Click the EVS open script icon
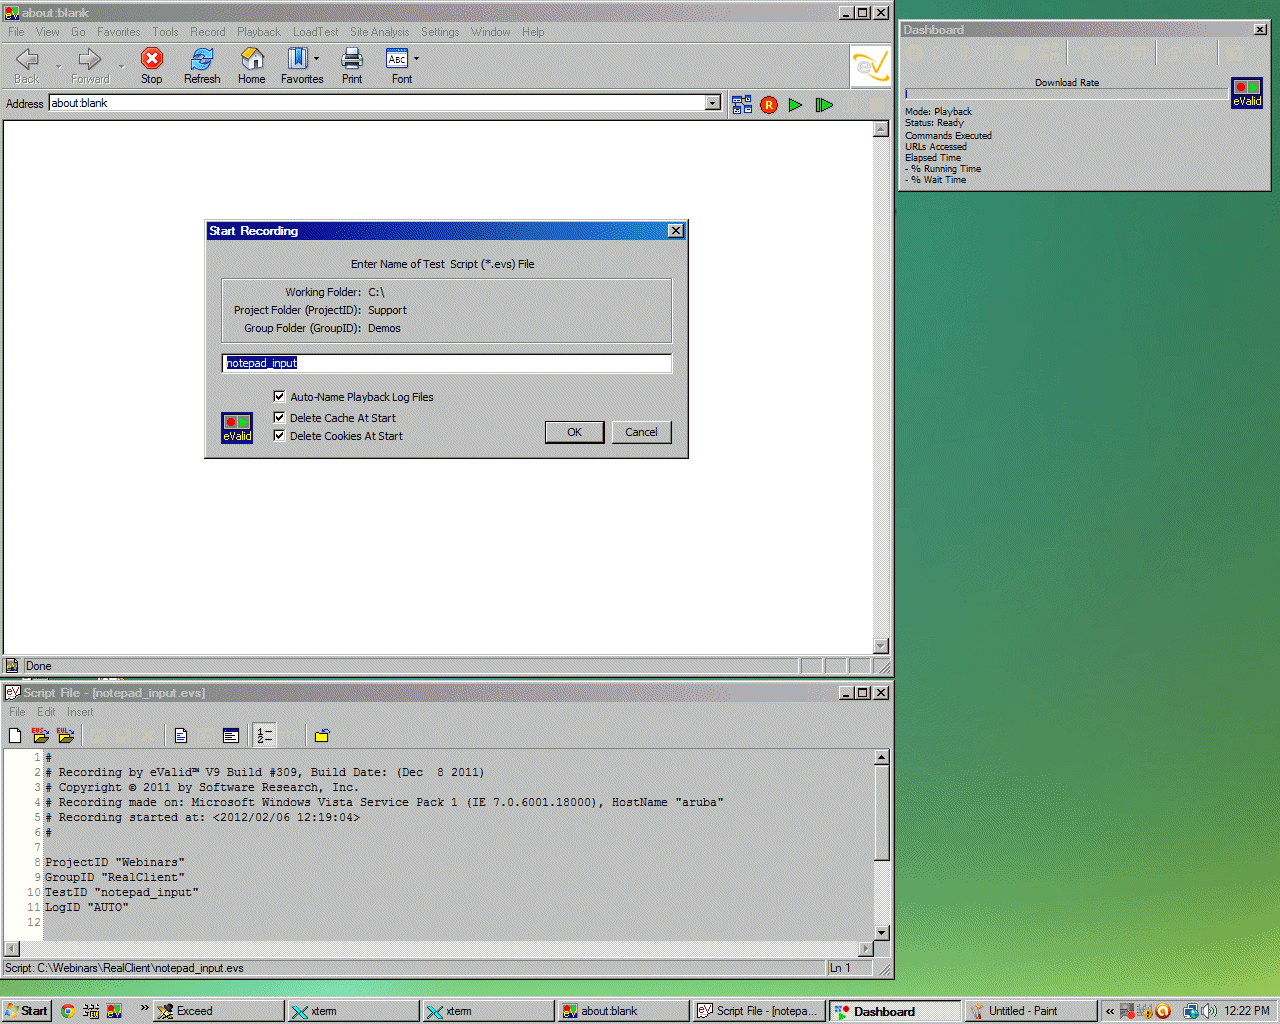 (40, 736)
